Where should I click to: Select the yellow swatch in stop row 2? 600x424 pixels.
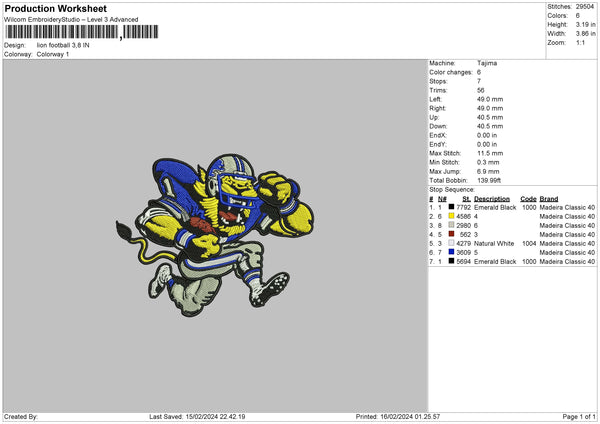point(451,216)
